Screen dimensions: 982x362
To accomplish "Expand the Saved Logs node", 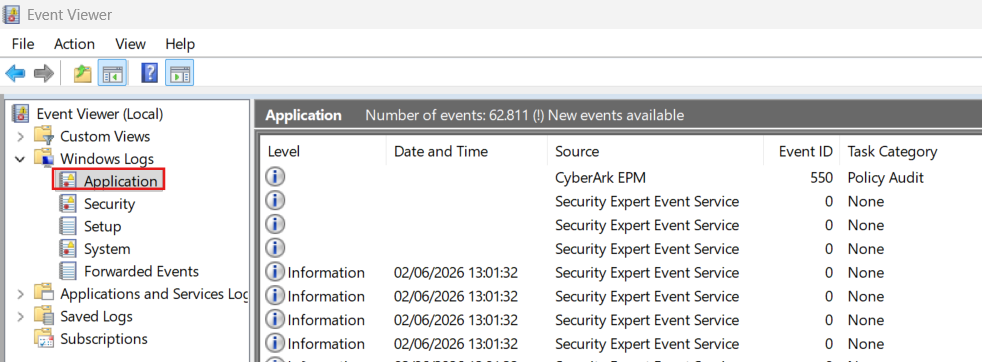I will (x=21, y=316).
